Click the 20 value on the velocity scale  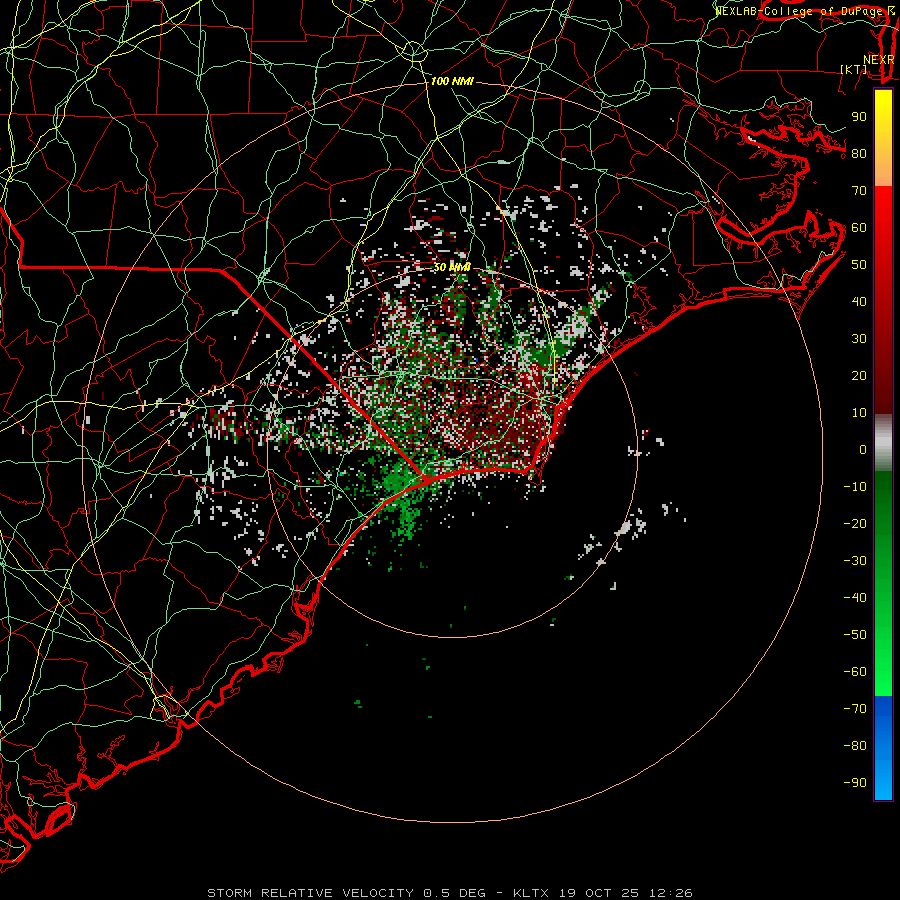tap(859, 376)
